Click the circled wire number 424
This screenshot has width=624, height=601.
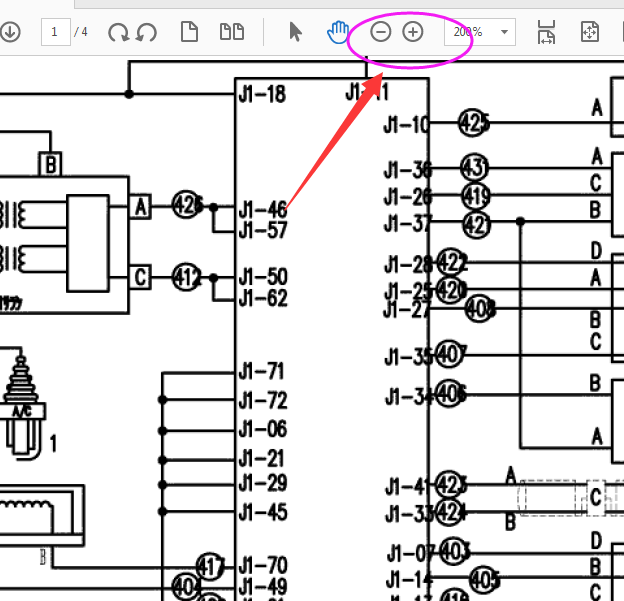click(450, 512)
